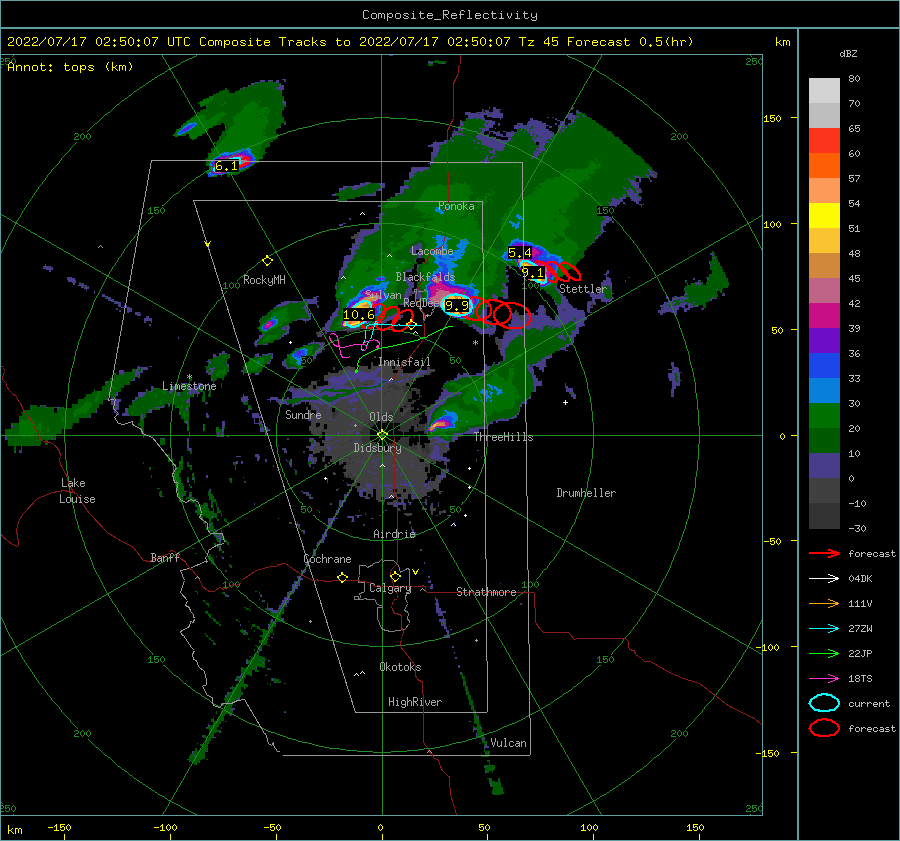The width and height of the screenshot is (900, 841).
Task: Click the 65 dBZ red color swatch
Action: [x=824, y=141]
